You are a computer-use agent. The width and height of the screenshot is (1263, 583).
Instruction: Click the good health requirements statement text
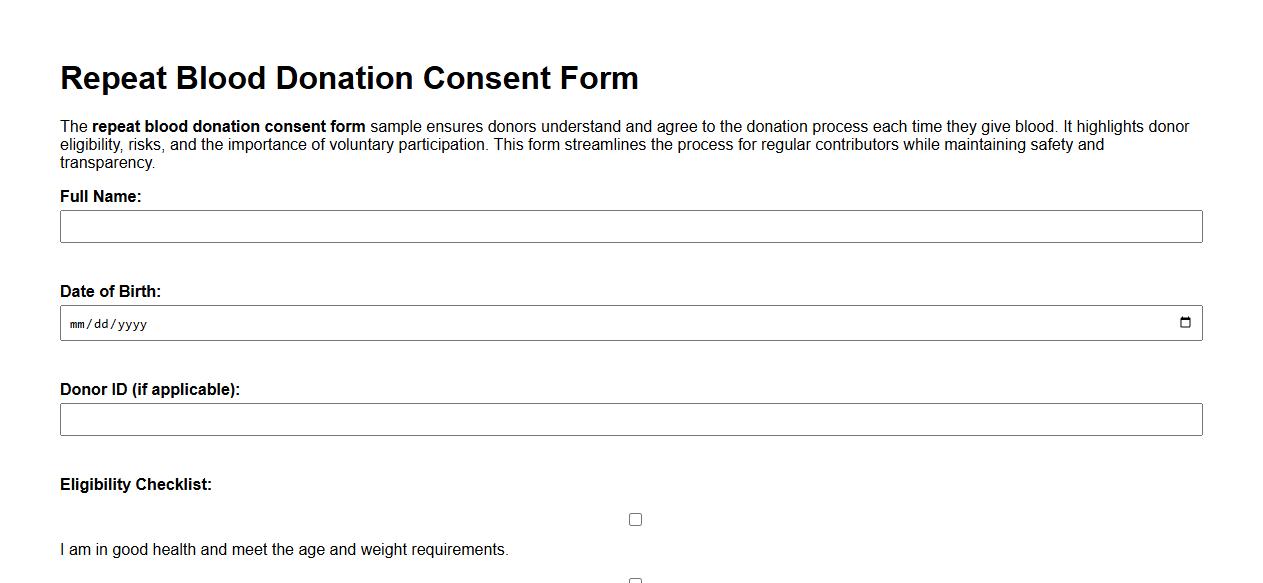(x=285, y=549)
